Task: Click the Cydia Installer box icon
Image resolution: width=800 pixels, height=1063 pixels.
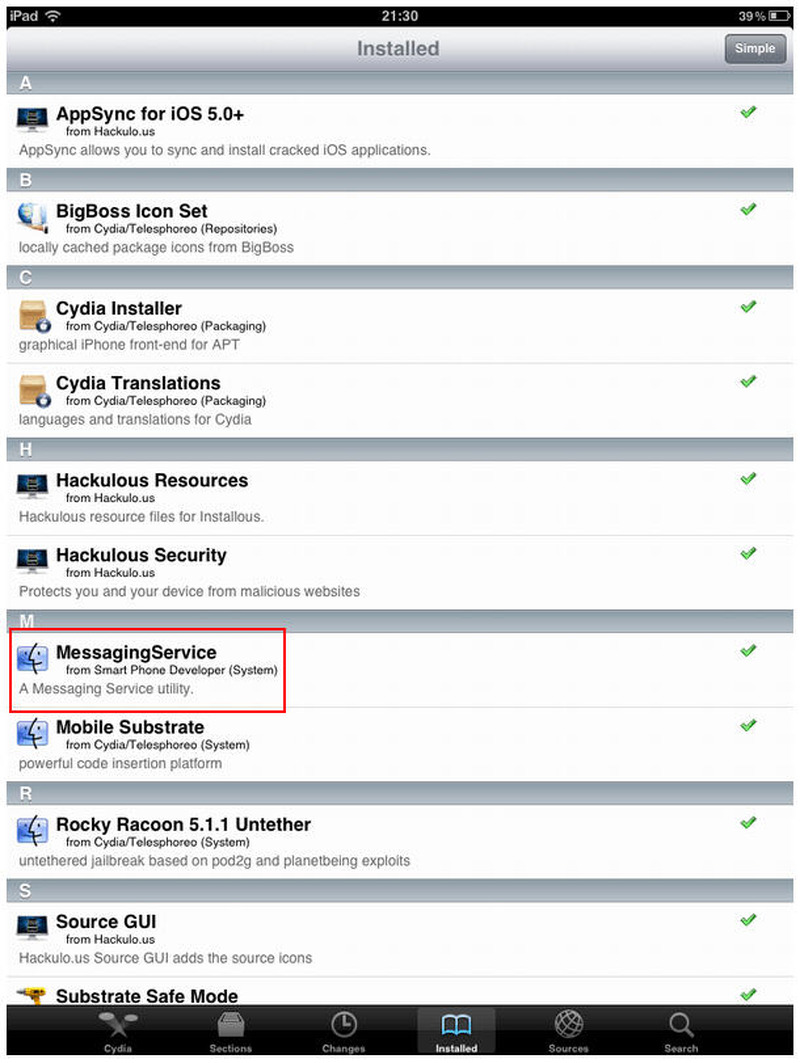Action: [x=34, y=316]
